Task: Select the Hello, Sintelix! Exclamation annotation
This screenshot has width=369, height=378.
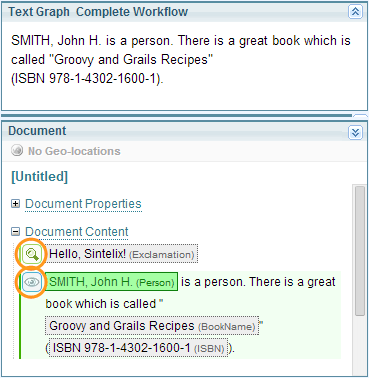Action: (x=122, y=254)
